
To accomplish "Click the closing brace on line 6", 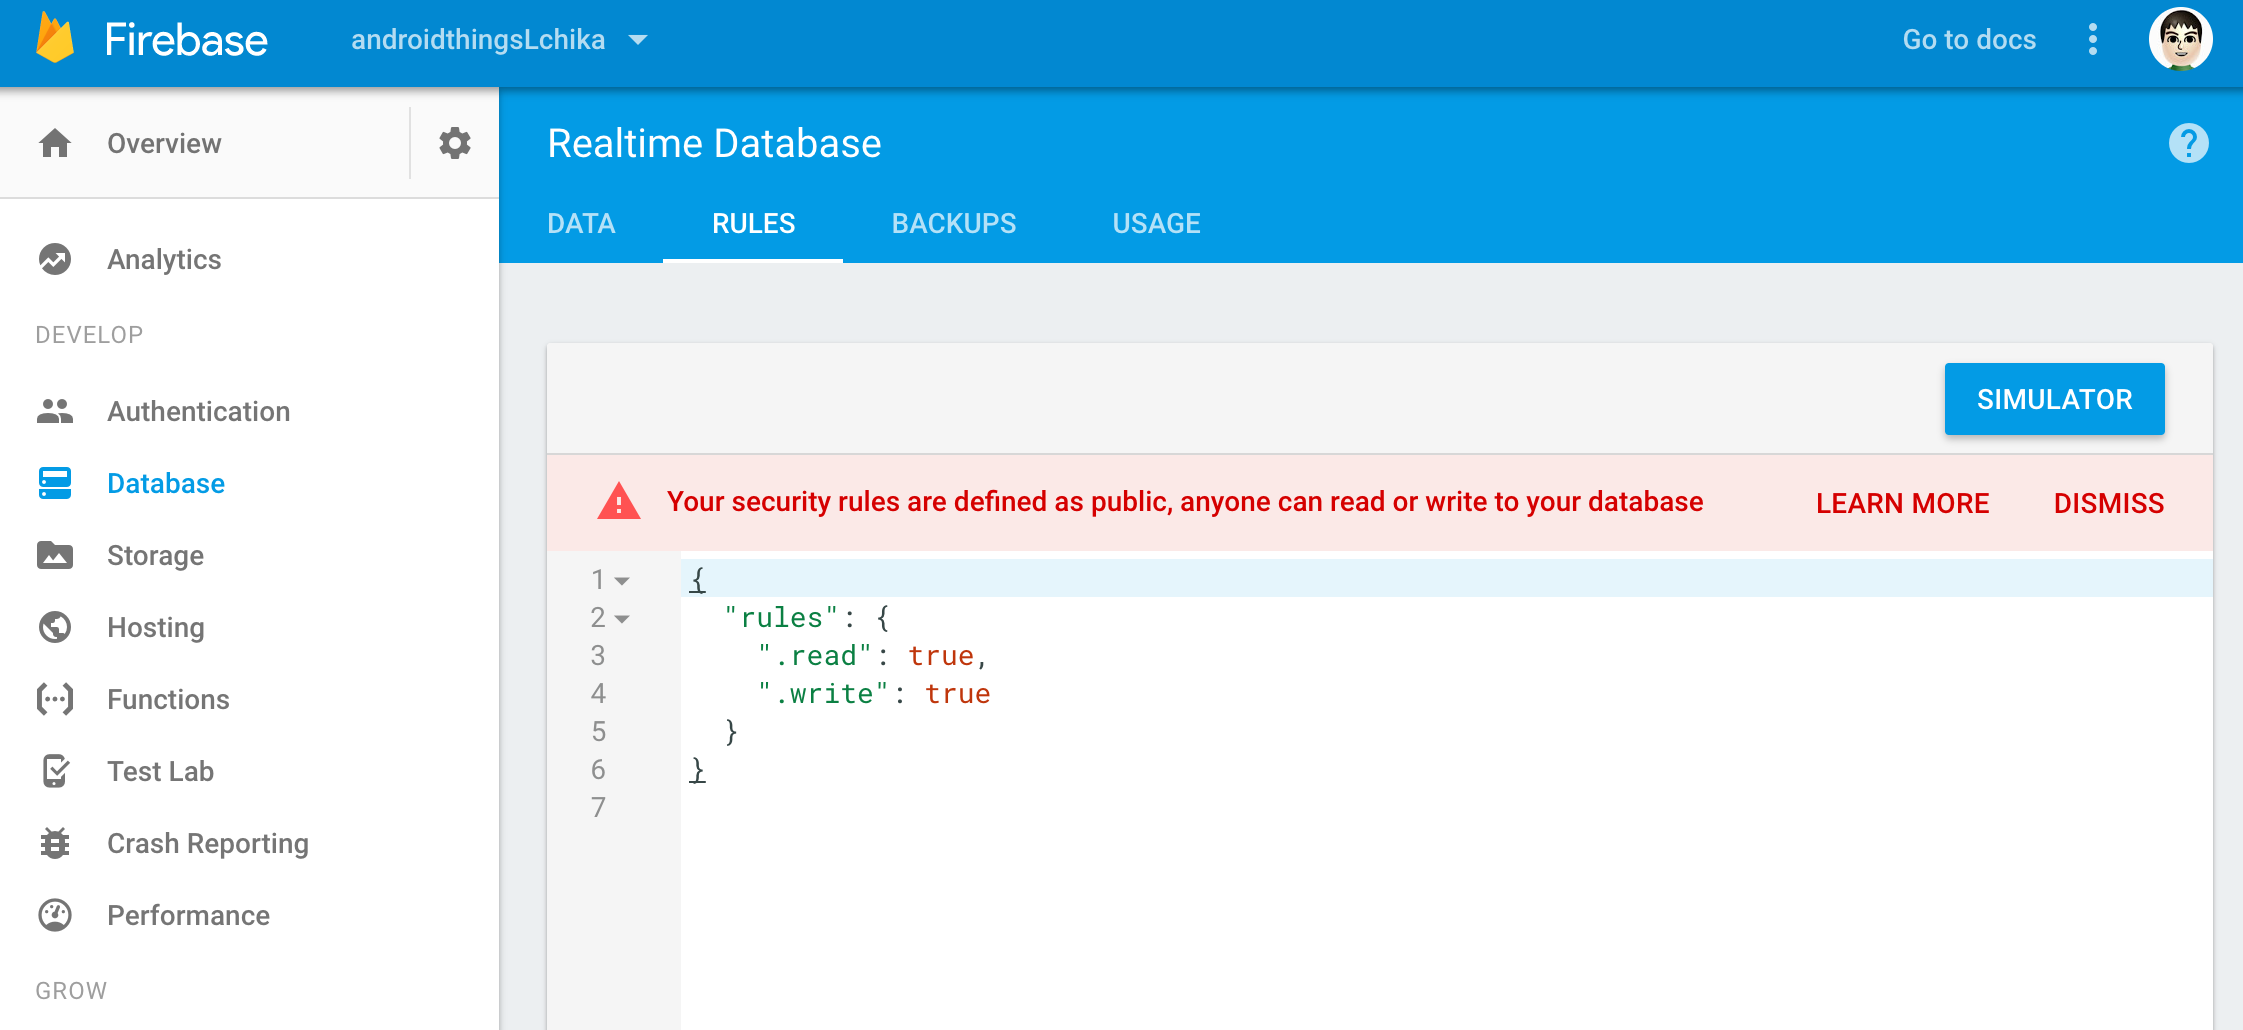I will coord(698,770).
